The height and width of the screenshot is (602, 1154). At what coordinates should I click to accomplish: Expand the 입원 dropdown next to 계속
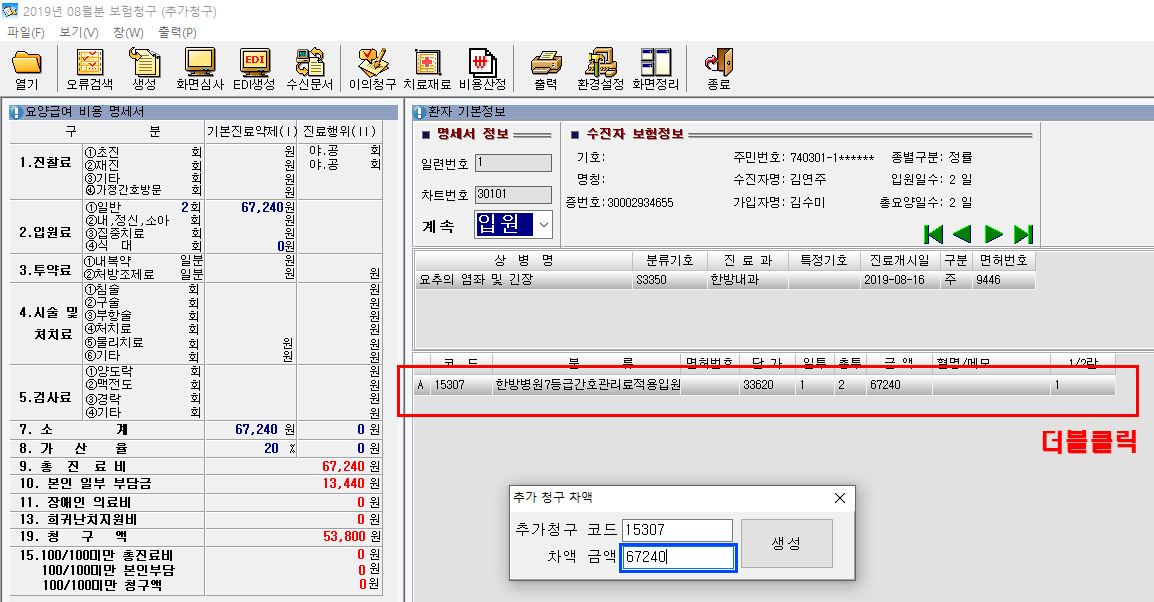pos(543,225)
